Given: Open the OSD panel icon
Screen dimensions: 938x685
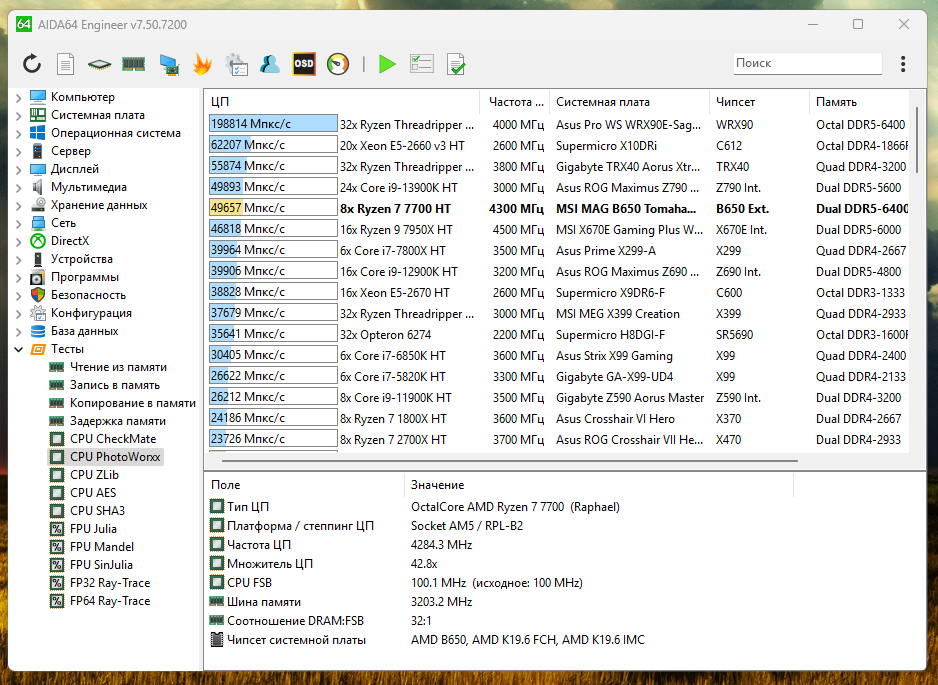Looking at the screenshot, I should [304, 63].
